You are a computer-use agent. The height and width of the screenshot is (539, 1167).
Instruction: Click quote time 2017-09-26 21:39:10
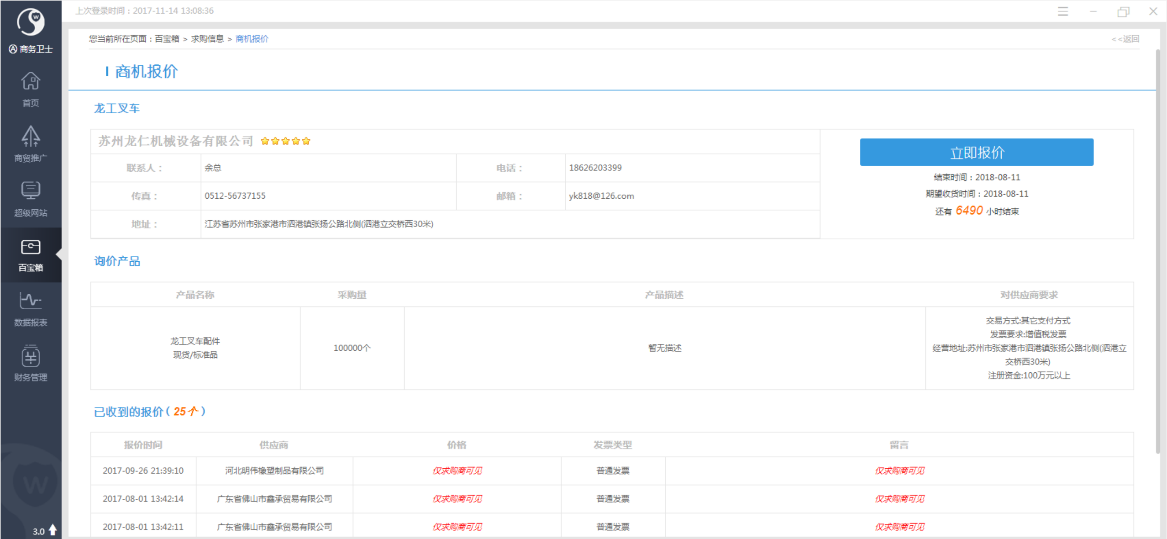point(143,471)
